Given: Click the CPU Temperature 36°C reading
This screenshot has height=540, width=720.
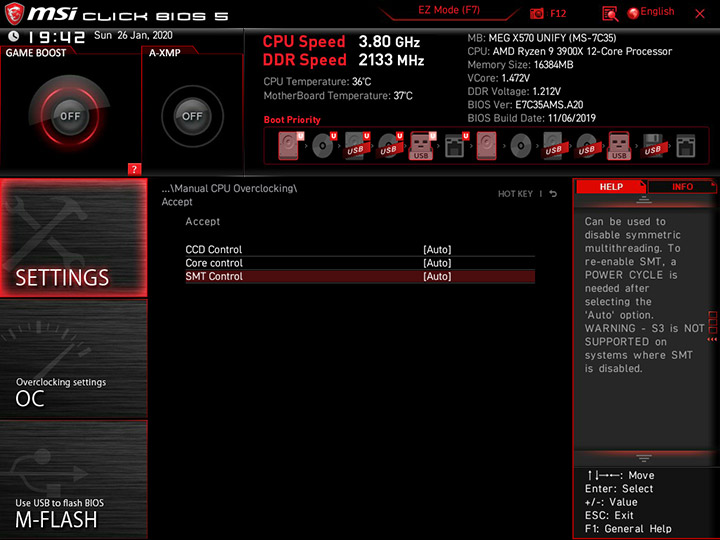Looking at the screenshot, I should 317,82.
